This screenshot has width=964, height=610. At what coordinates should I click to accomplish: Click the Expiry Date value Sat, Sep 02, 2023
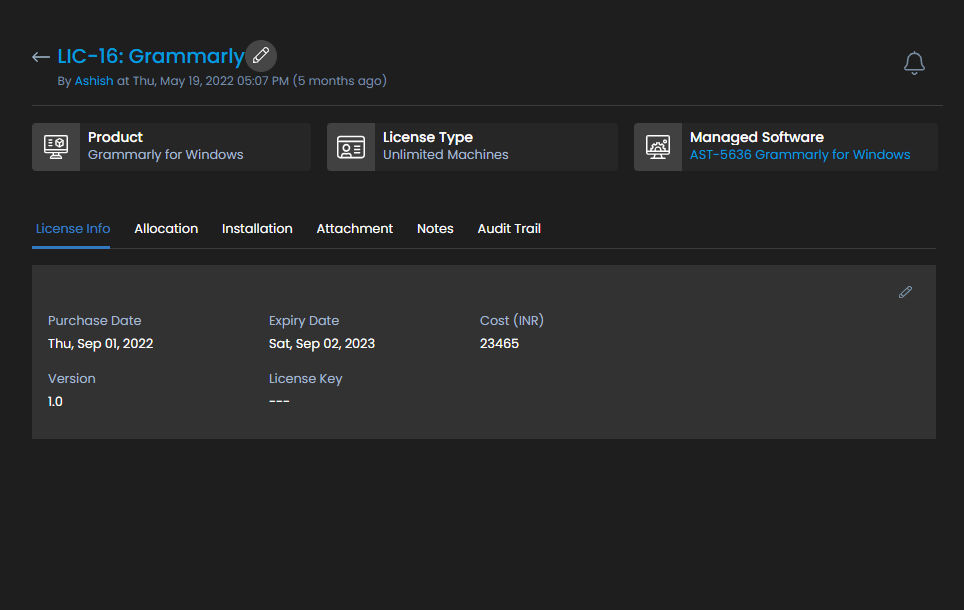tap(322, 343)
